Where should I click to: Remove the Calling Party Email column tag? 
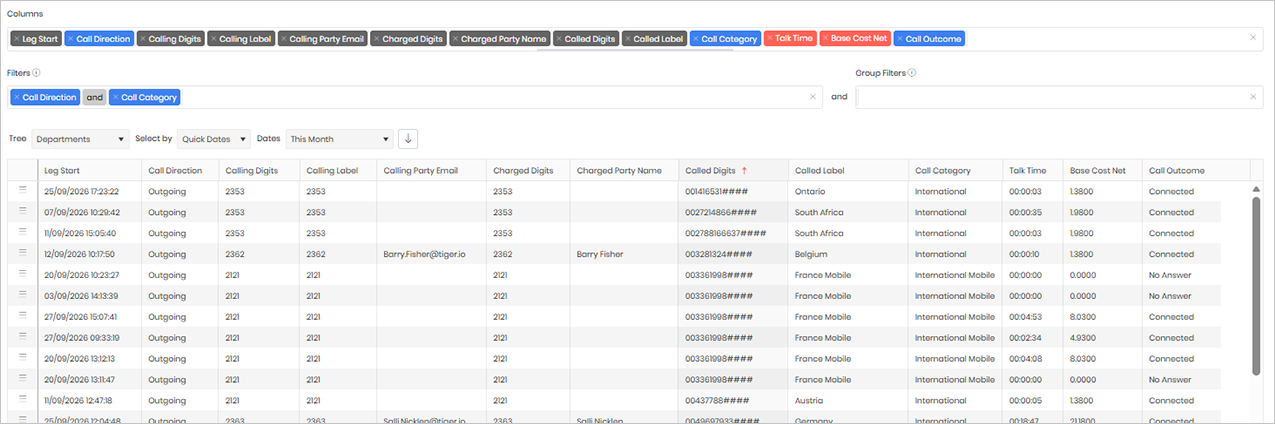coord(285,39)
